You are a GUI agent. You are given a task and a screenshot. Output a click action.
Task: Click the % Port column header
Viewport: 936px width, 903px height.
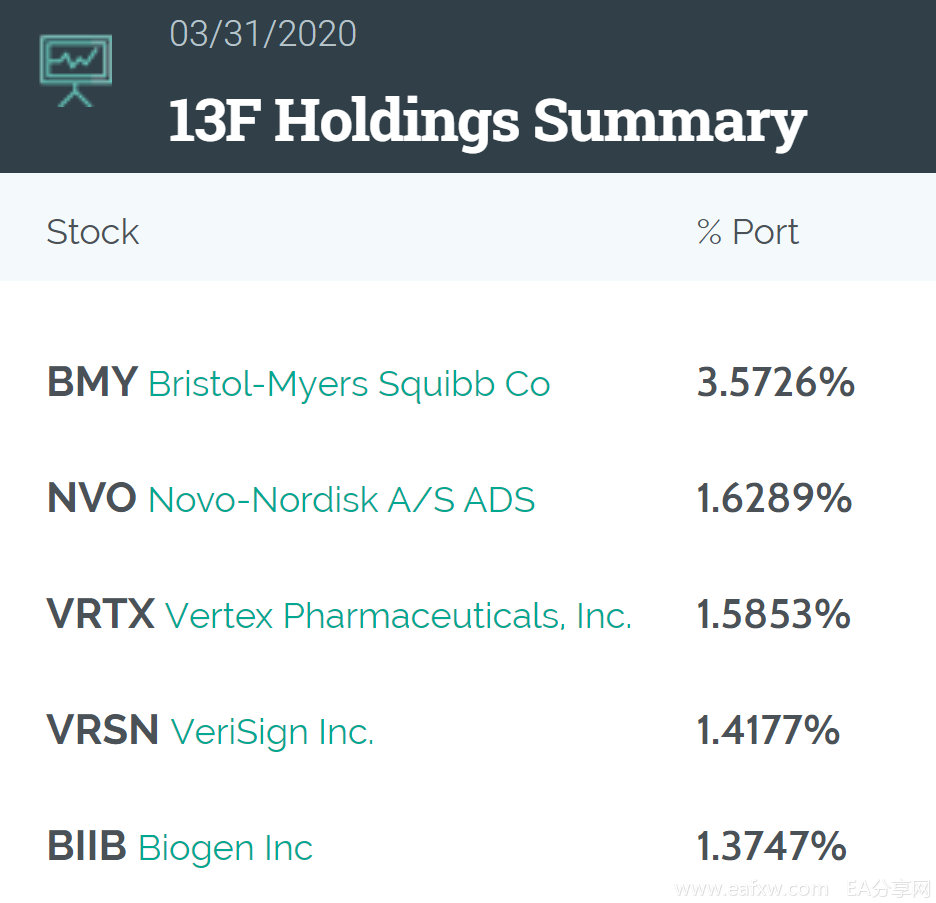pyautogui.click(x=747, y=232)
